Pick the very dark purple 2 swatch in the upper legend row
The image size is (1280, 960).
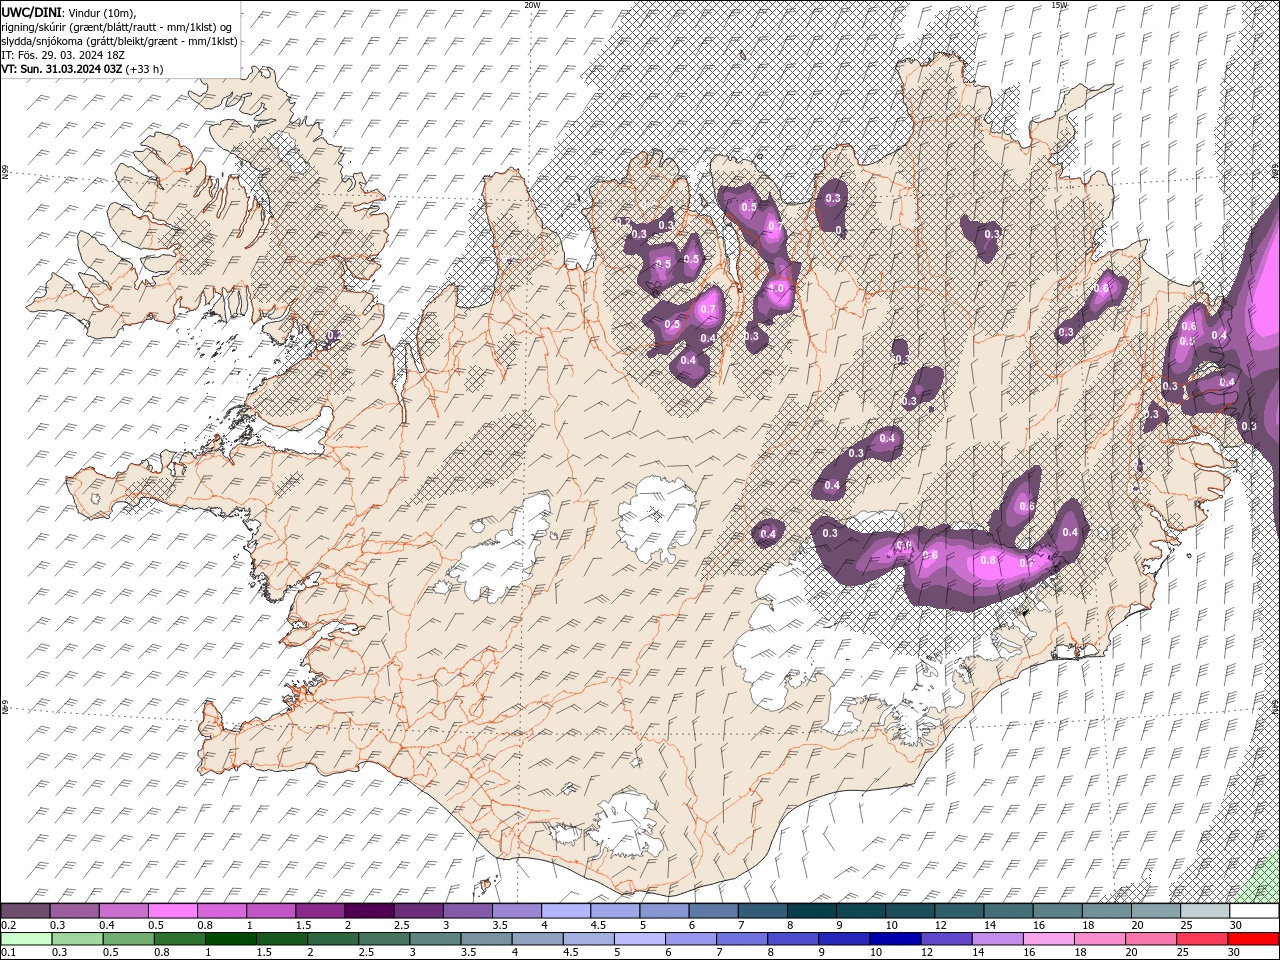click(x=368, y=911)
